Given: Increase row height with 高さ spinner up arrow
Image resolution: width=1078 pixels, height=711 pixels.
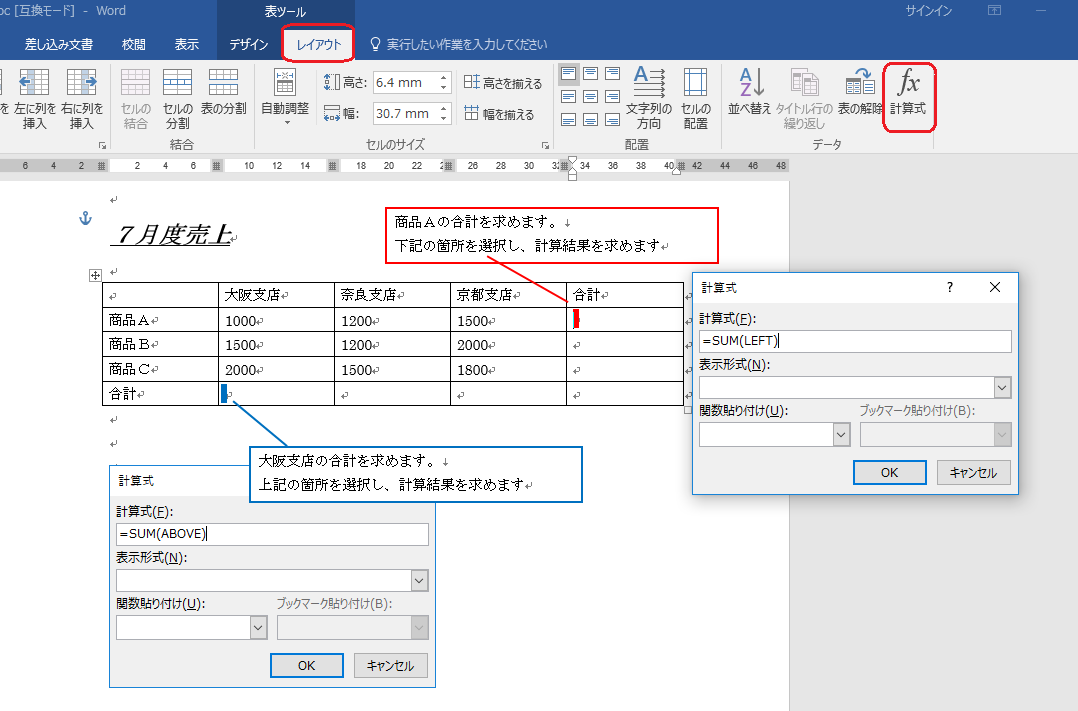Looking at the screenshot, I should coord(444,77).
